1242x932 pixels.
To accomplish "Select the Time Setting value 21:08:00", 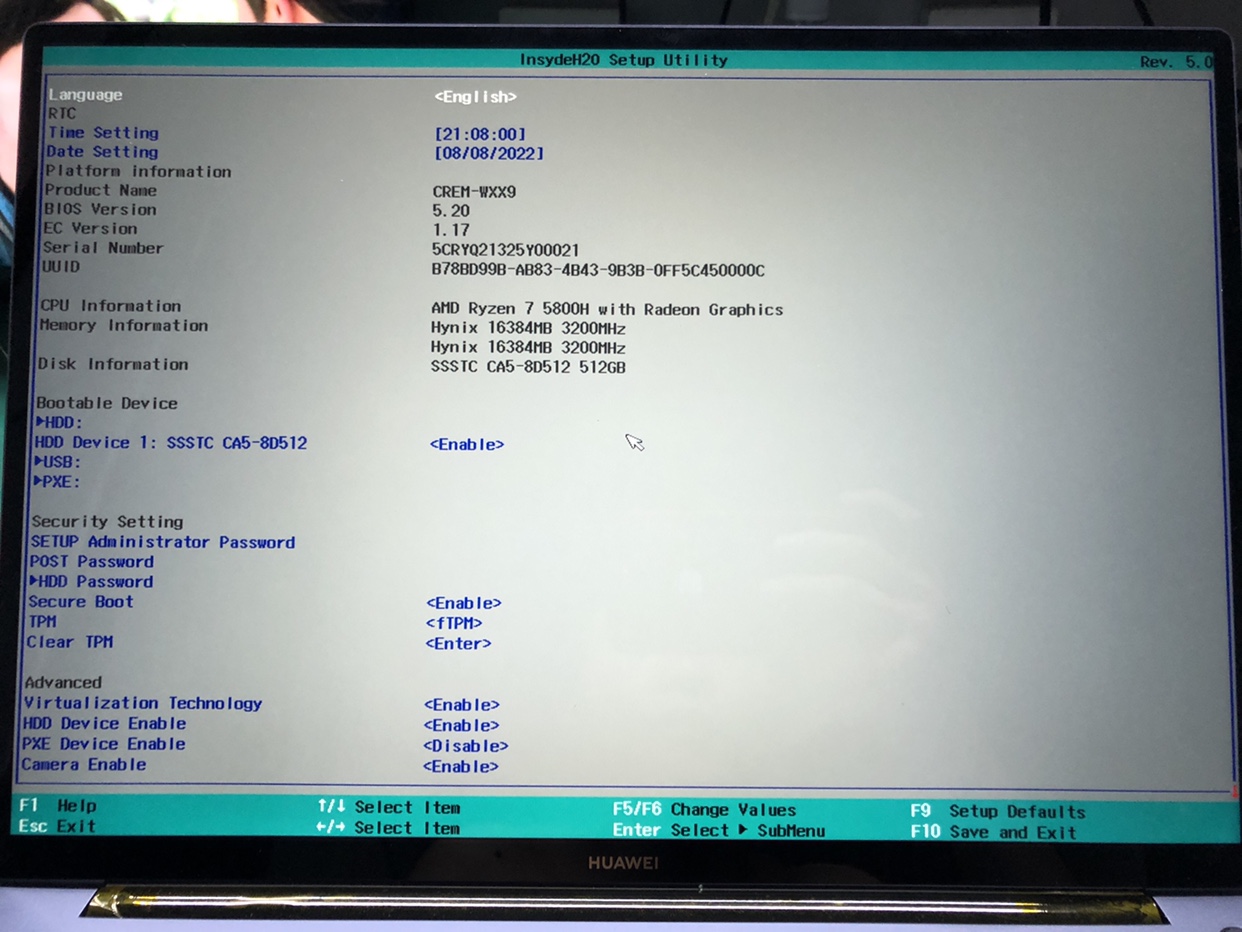I will [479, 134].
